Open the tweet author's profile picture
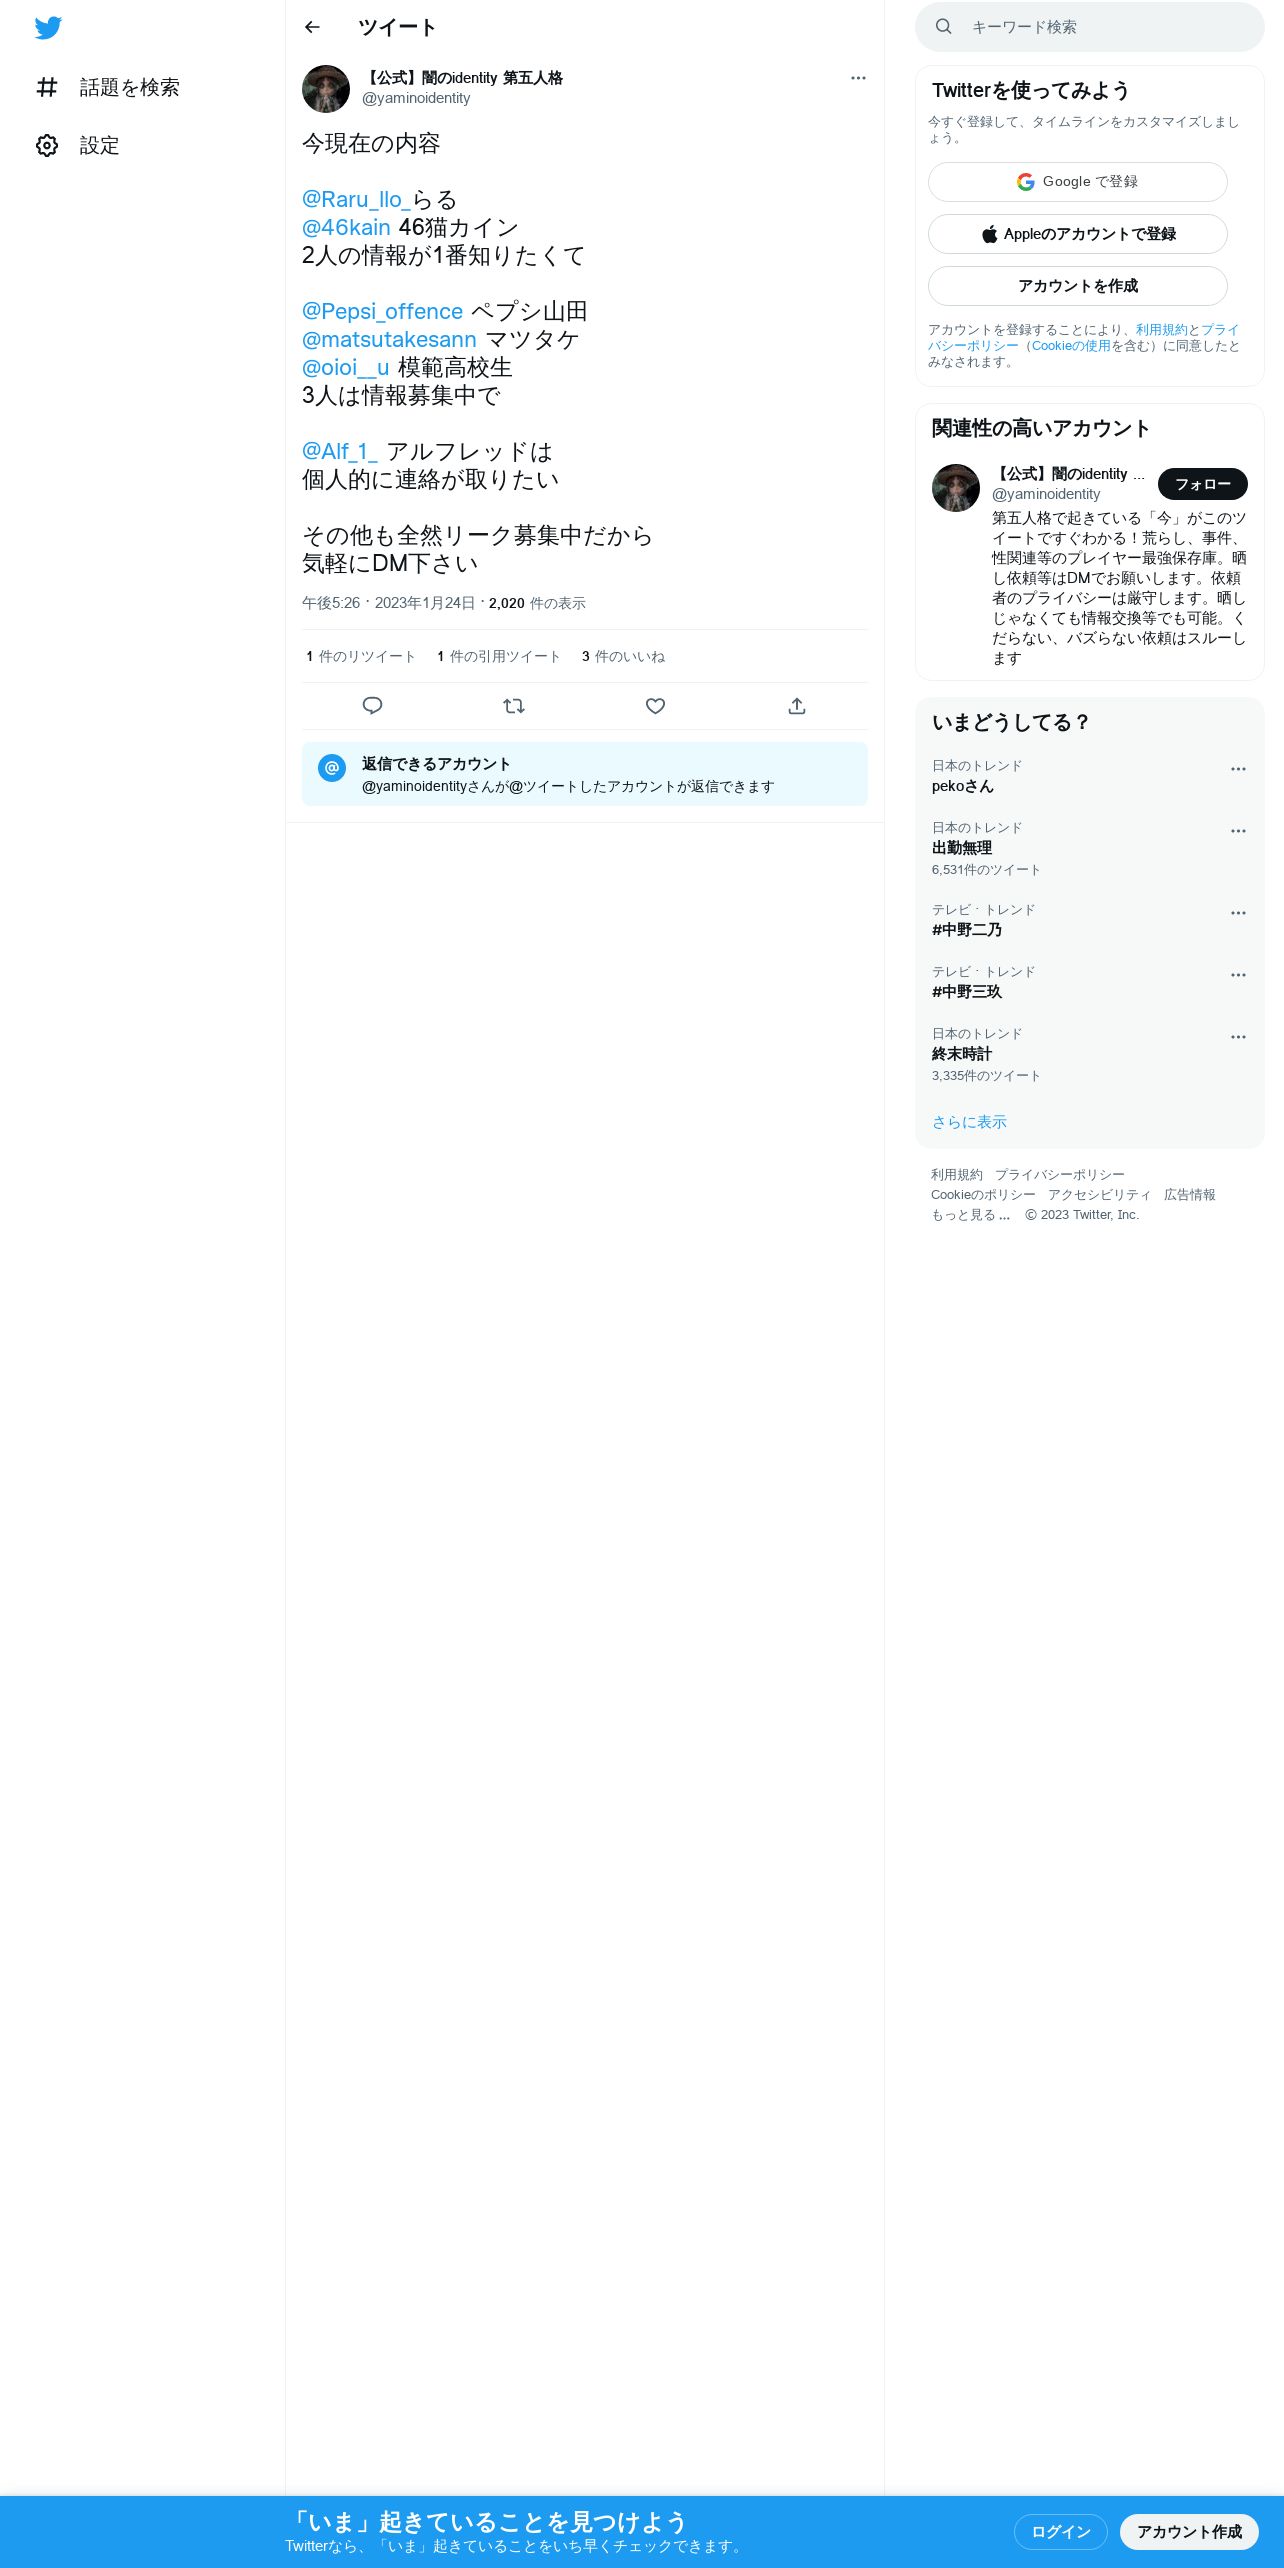1284x2568 pixels. pyautogui.click(x=326, y=89)
